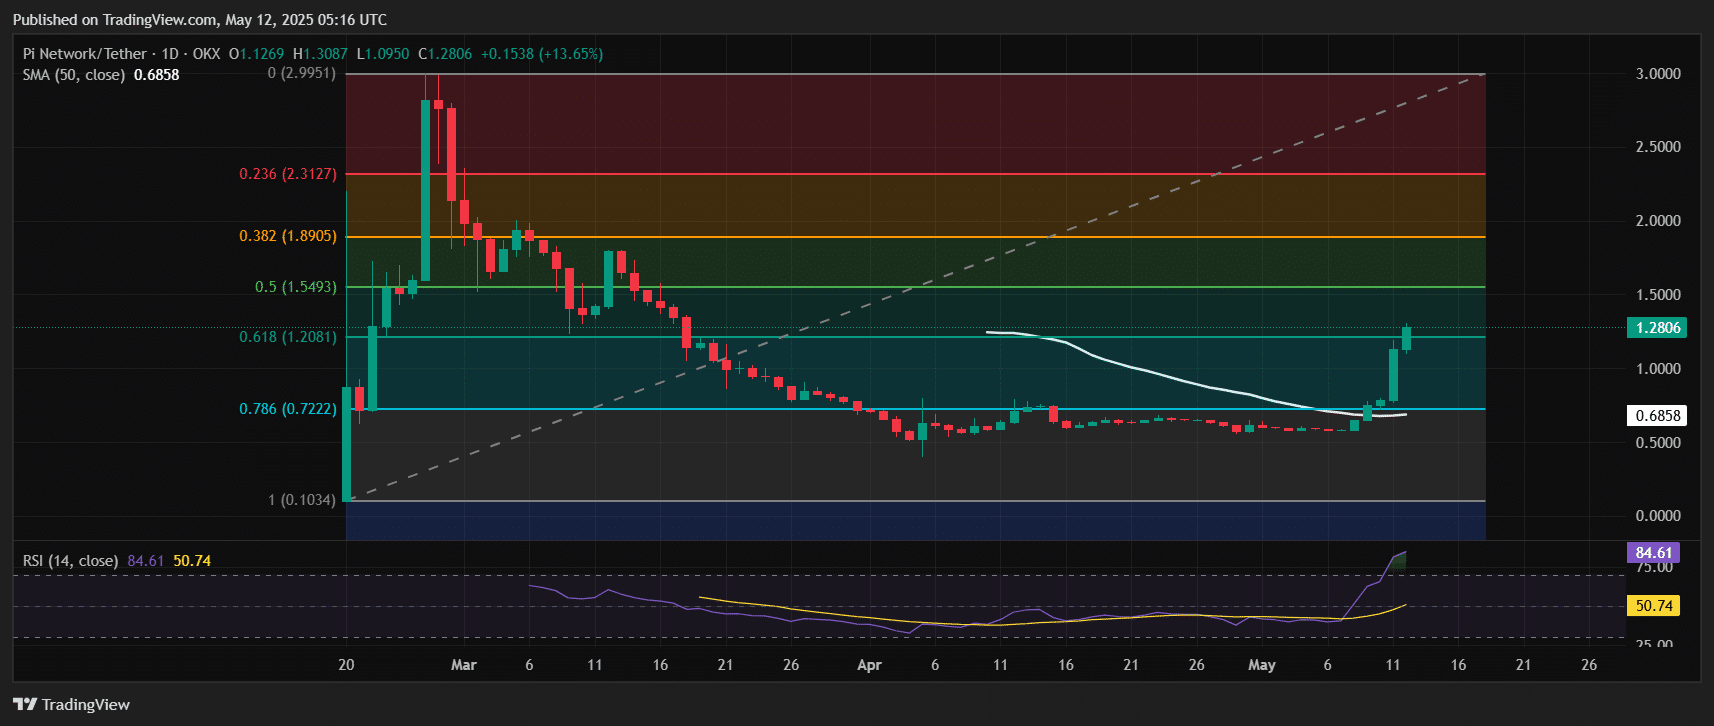The height and width of the screenshot is (726, 1714).
Task: Click the 0.618 (1.2081) Fibonacci level label
Action: (288, 337)
